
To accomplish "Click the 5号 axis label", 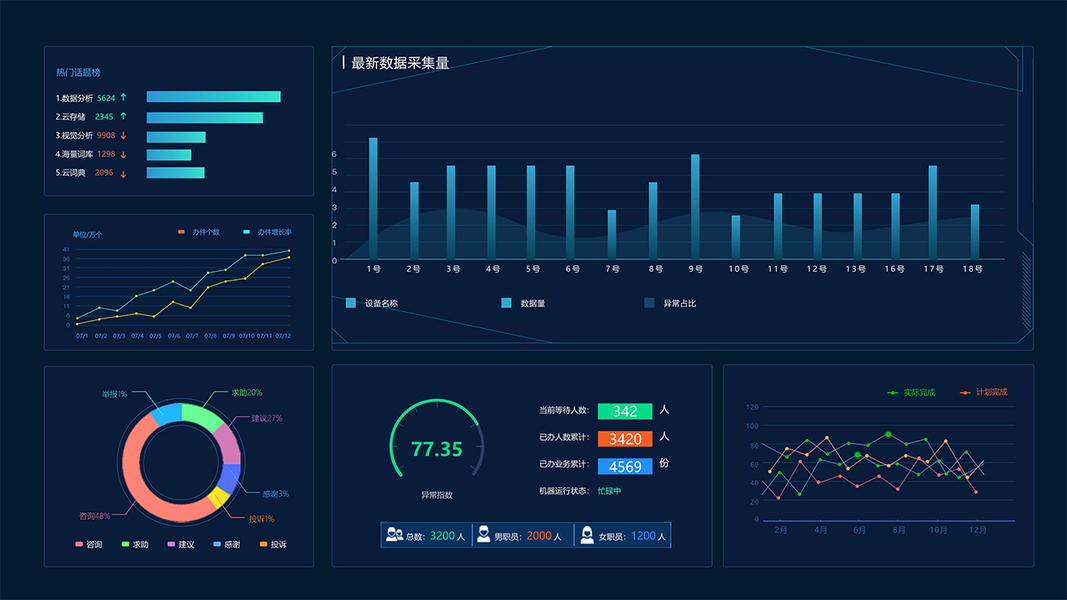I will click(532, 269).
